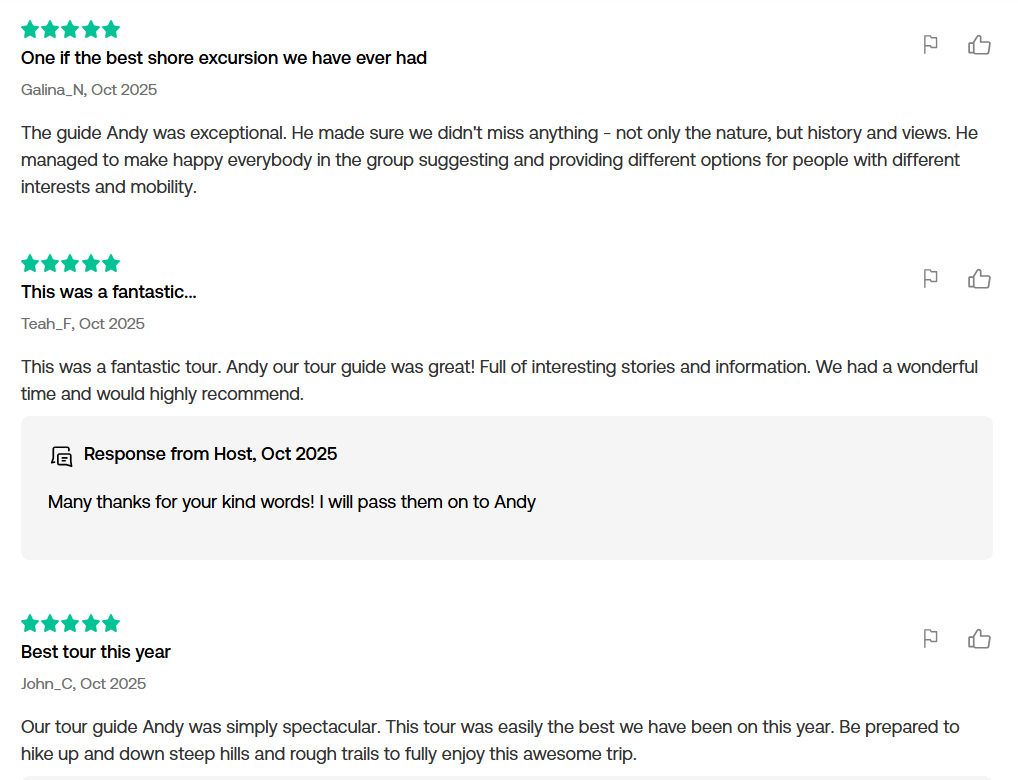Viewport: 1018px width, 780px height.
Task: Open John_C's reviewer profile
Action: 47,684
